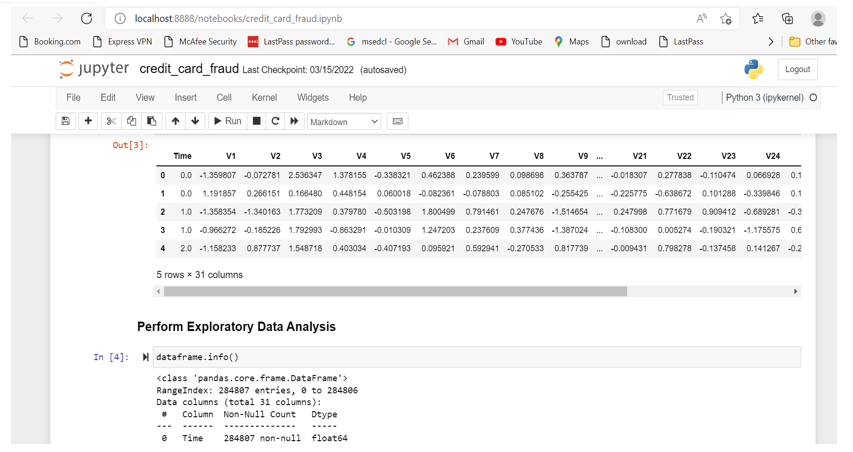Click the Trusted notebook button

[680, 97]
